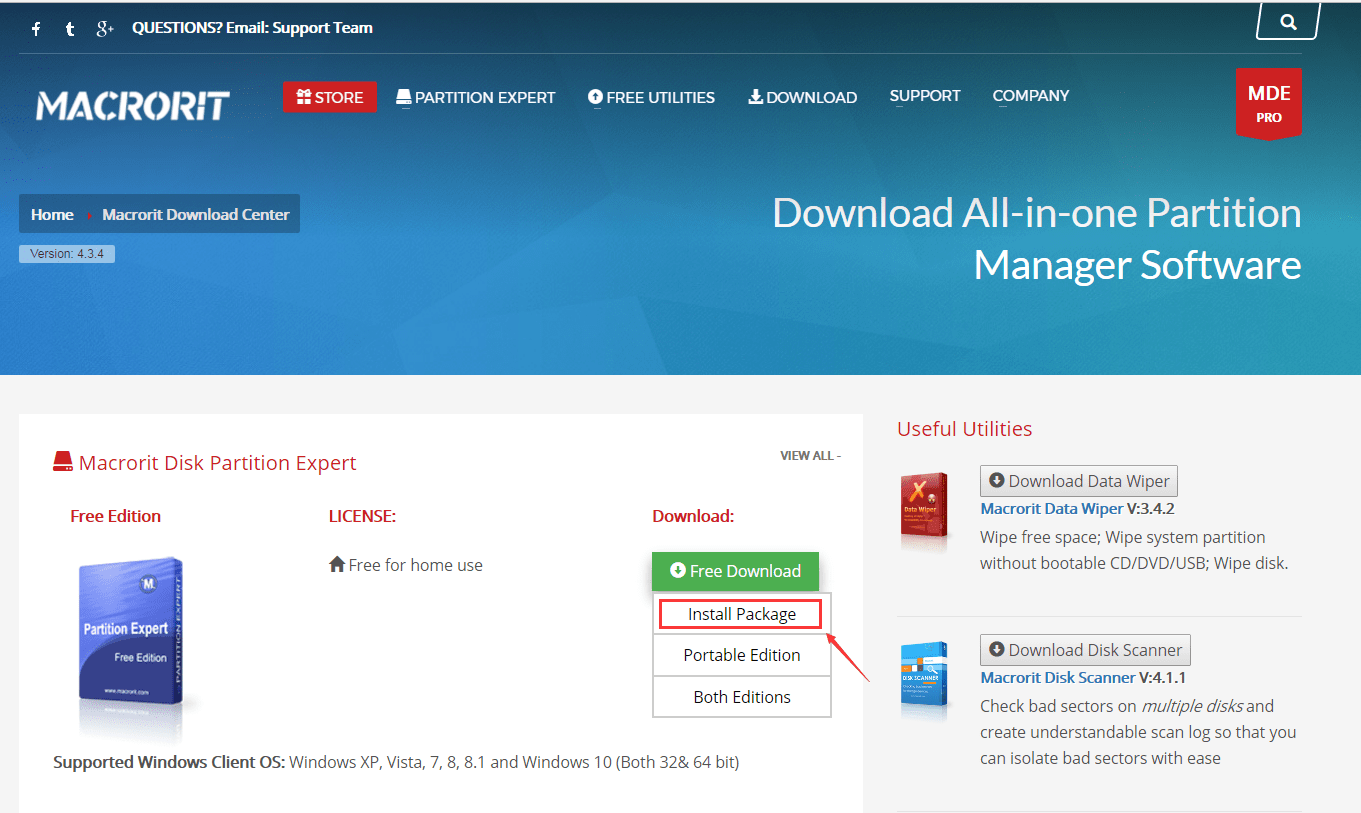Choose Both Editions option
The image size is (1361, 813).
coord(742,697)
